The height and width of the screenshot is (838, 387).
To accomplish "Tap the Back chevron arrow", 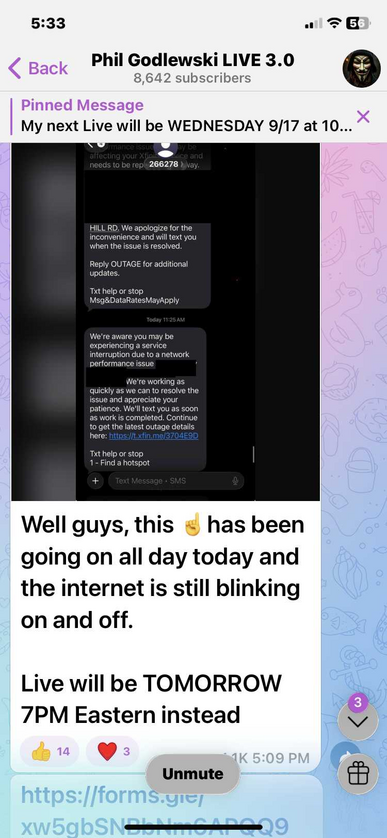I will coord(14,68).
